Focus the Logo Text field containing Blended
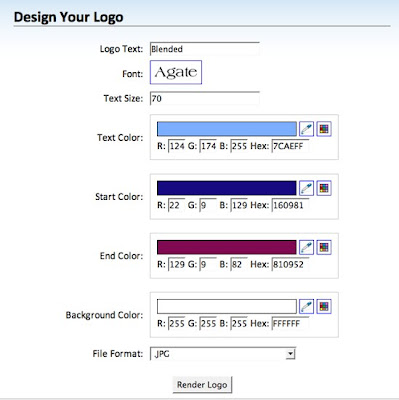This screenshot has width=399, height=400. (205, 49)
